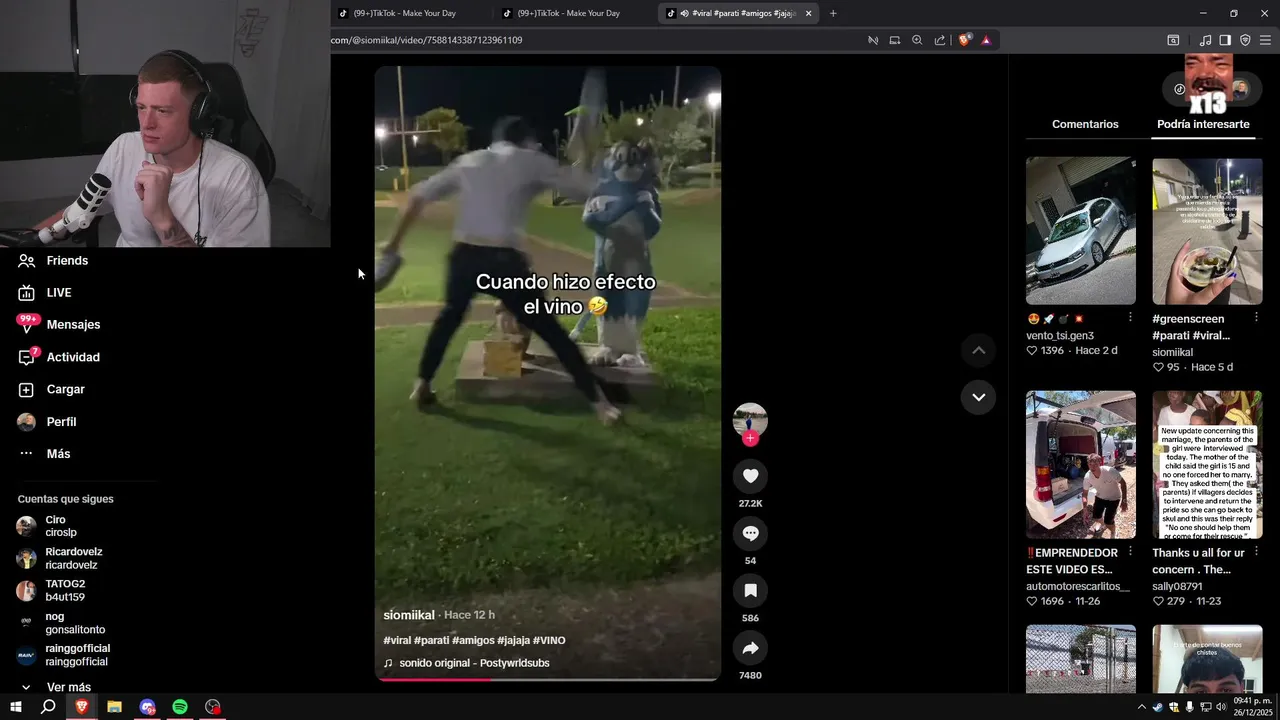The height and width of the screenshot is (720, 1280).
Task: Open the EMPRENDEDOR van video thumbnail
Action: pyautogui.click(x=1081, y=465)
